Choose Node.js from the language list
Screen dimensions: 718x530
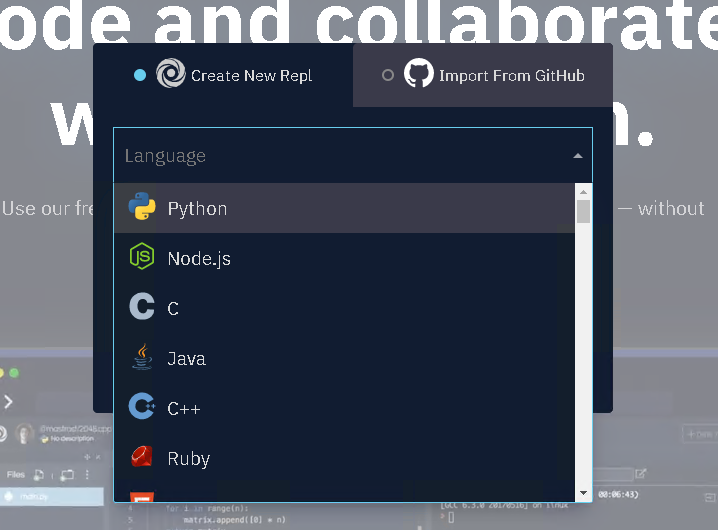coord(344,258)
